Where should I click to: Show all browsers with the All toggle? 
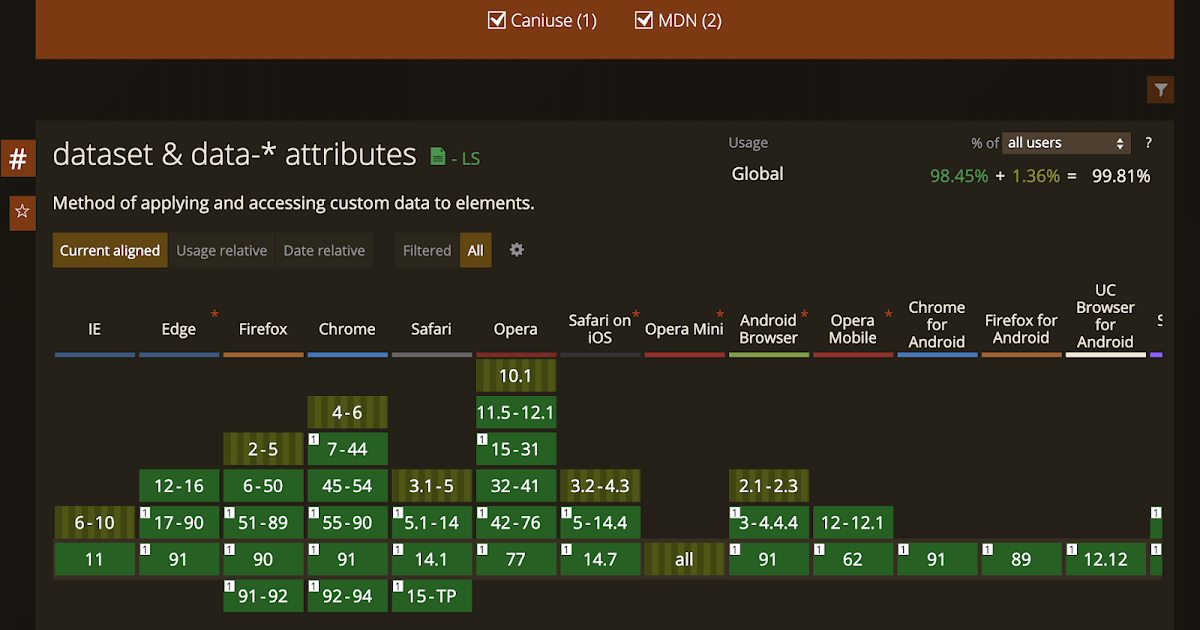475,250
